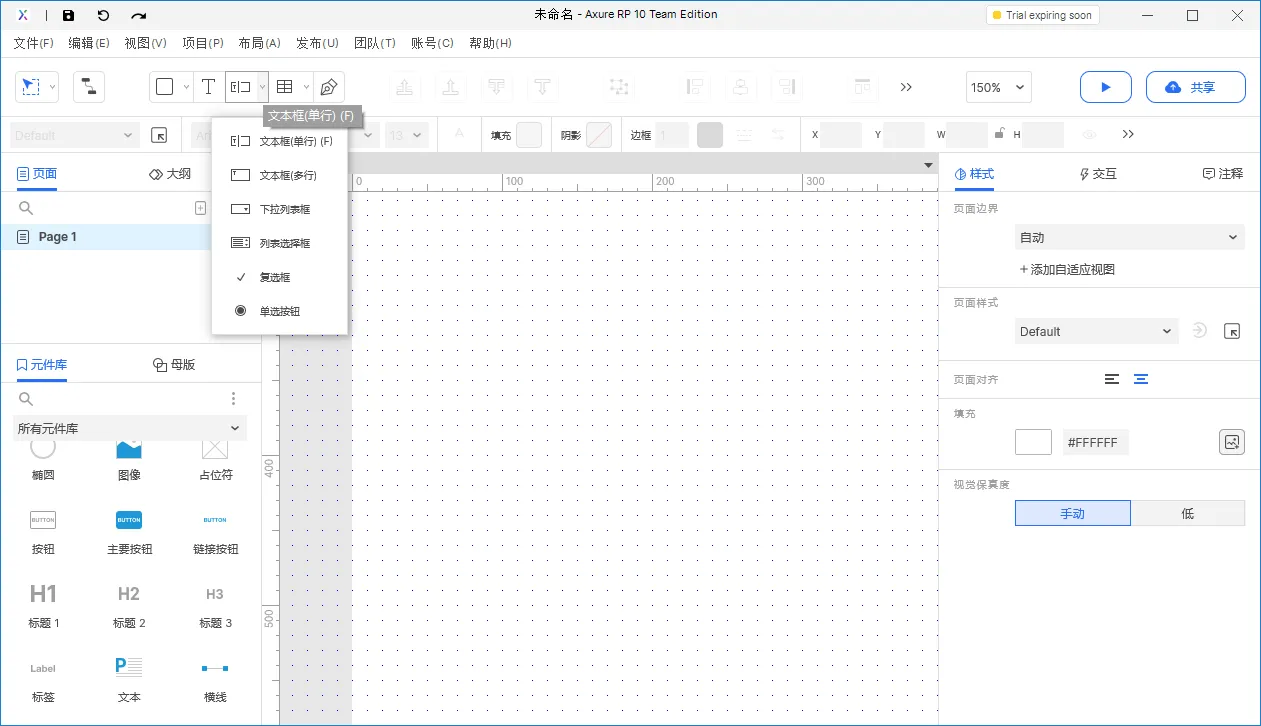The width and height of the screenshot is (1261, 726).
Task: Open the 所有元件库 library dropdown
Action: click(129, 428)
